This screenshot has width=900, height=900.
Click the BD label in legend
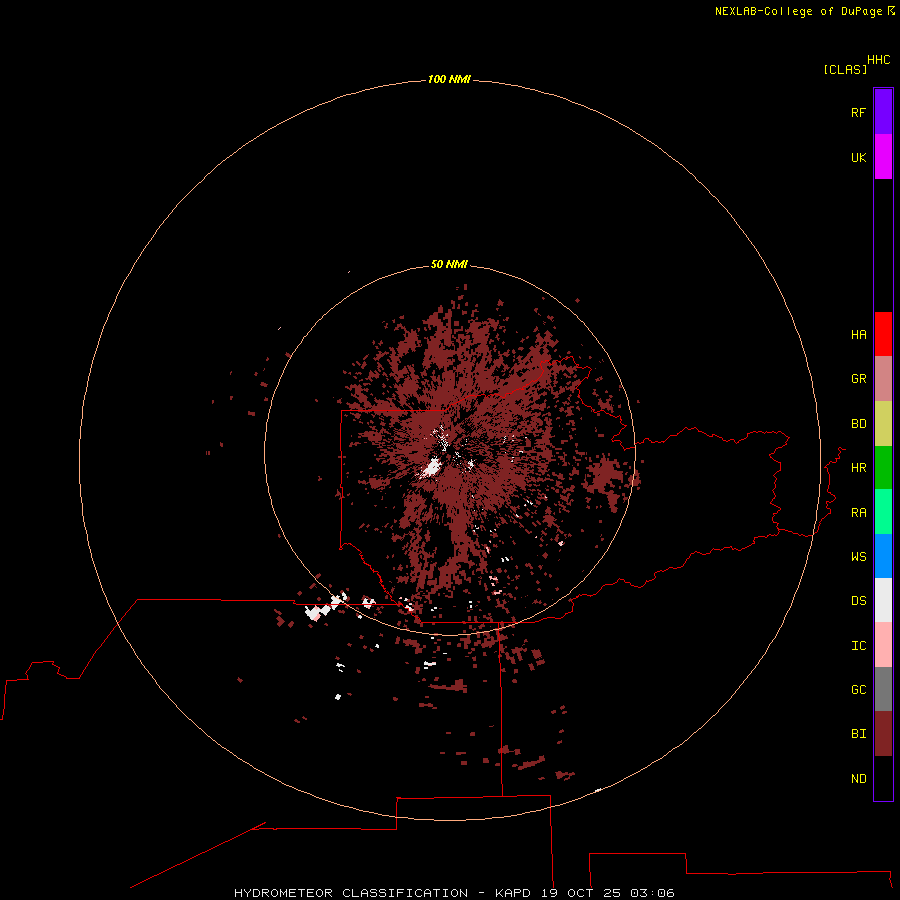(x=858, y=424)
